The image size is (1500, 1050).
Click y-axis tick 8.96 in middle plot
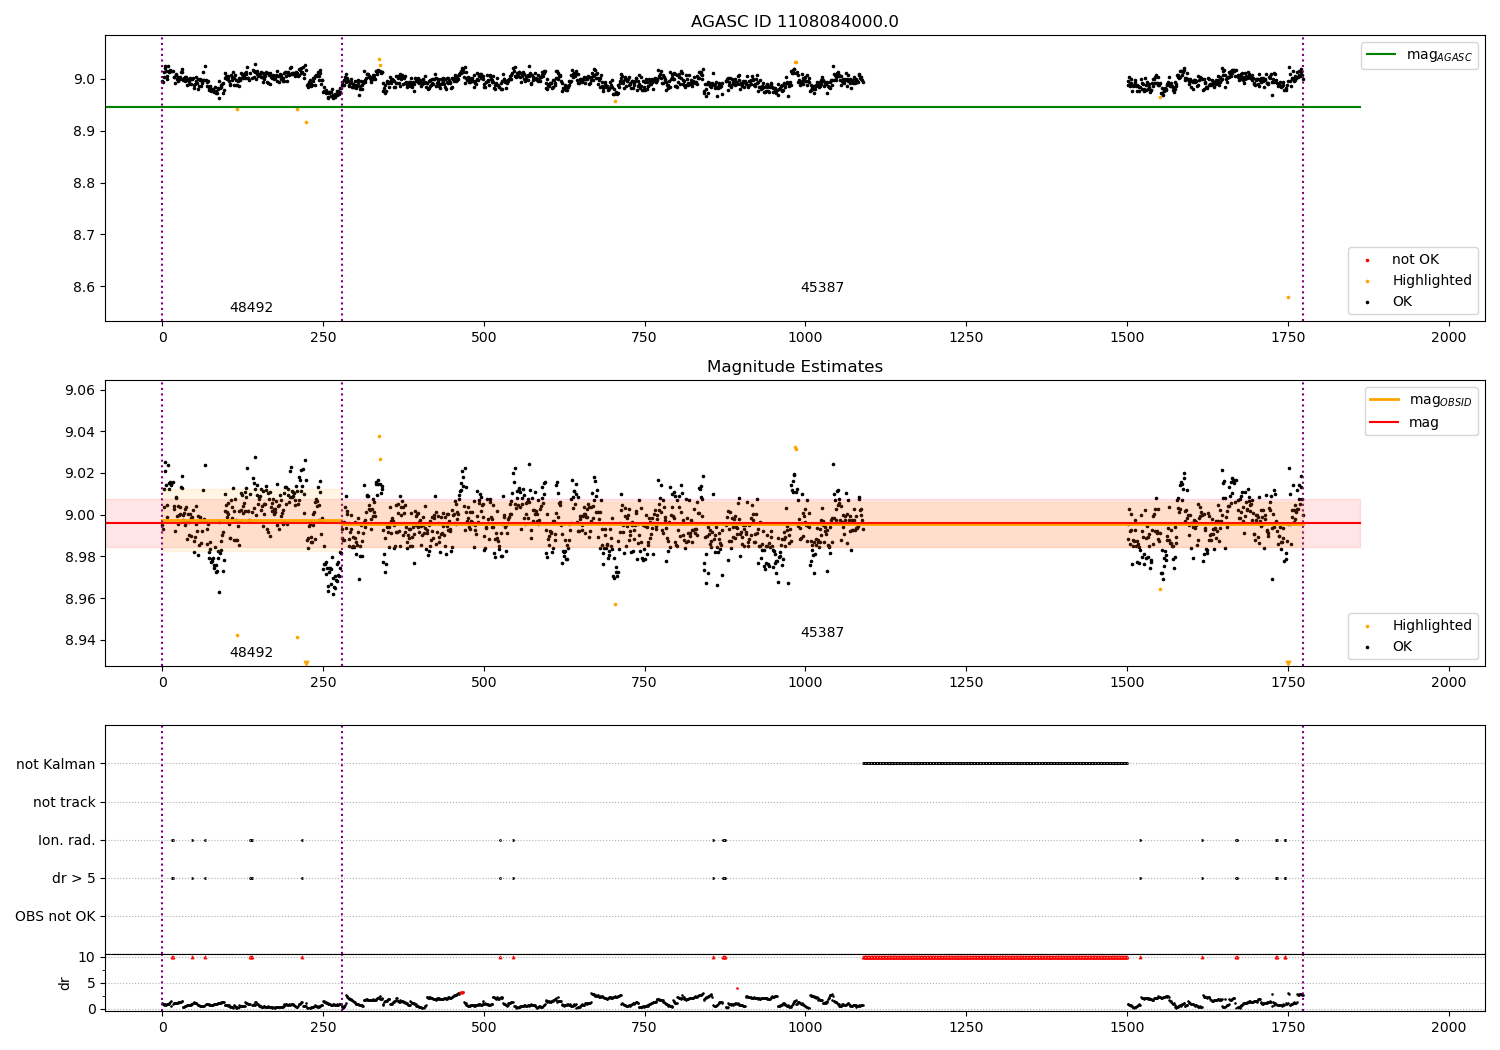point(80,600)
